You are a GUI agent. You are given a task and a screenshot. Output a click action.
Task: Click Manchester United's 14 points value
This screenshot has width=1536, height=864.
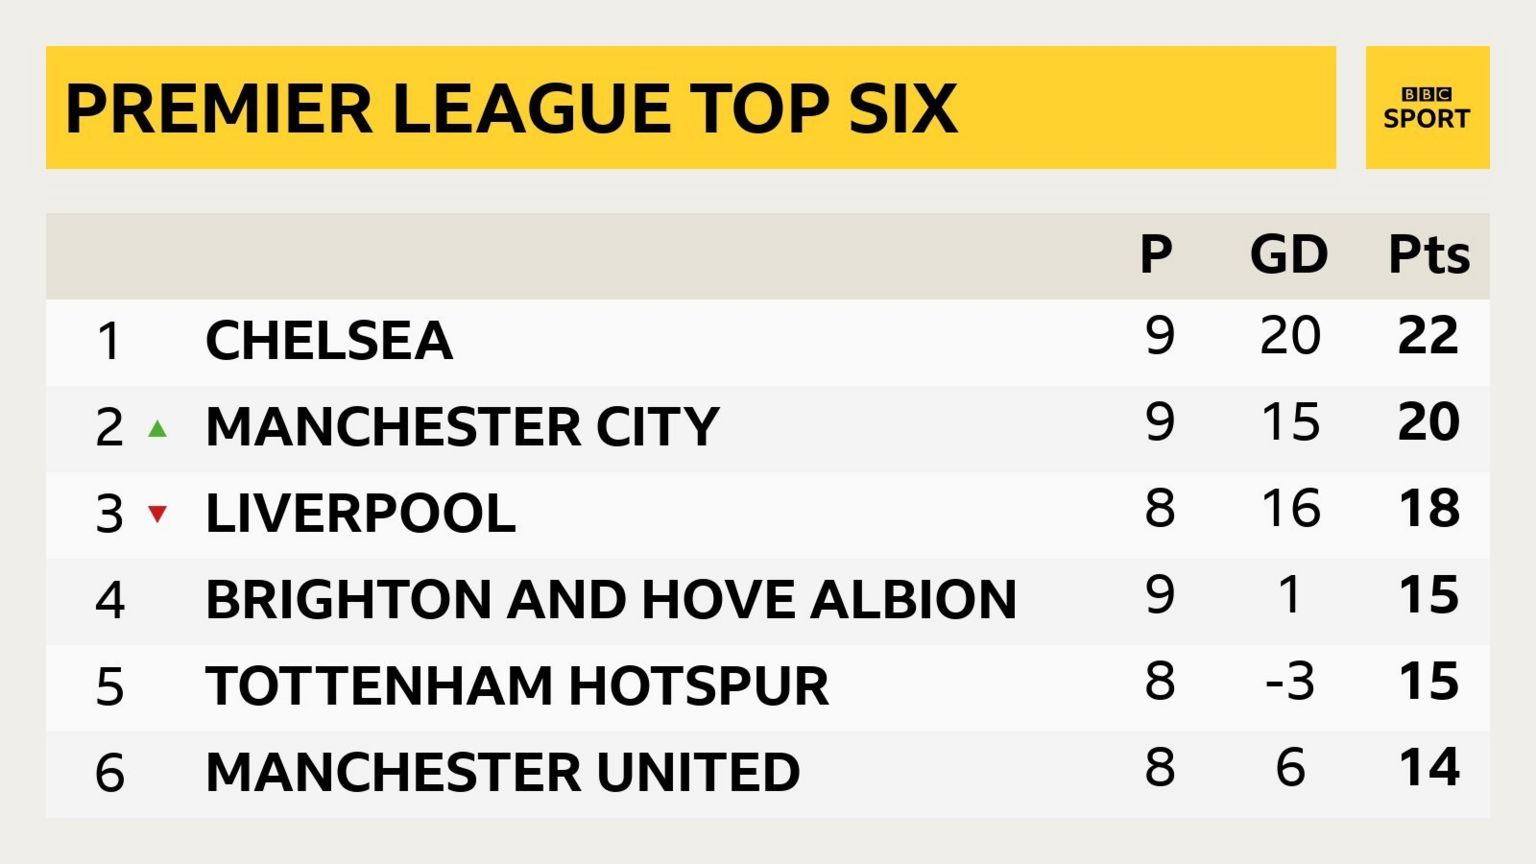[x=1428, y=768]
